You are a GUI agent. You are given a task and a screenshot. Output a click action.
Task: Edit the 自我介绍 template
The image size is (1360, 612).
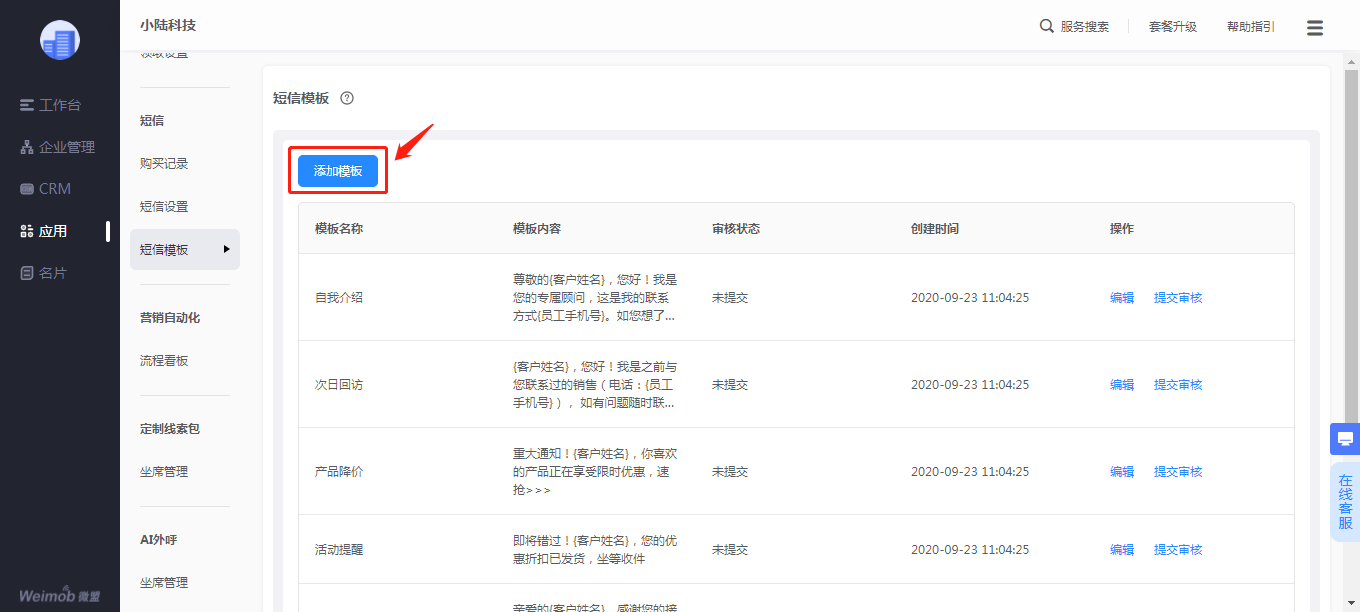[x=1122, y=298]
